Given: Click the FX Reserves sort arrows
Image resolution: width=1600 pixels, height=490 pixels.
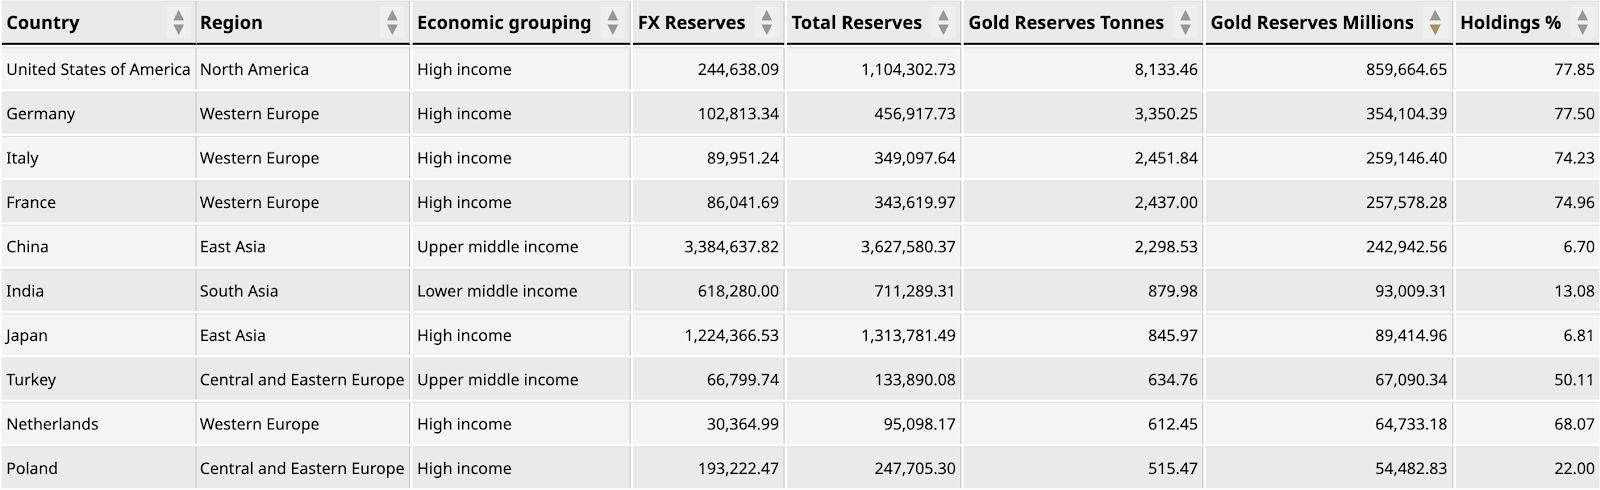Looking at the screenshot, I should (x=766, y=22).
